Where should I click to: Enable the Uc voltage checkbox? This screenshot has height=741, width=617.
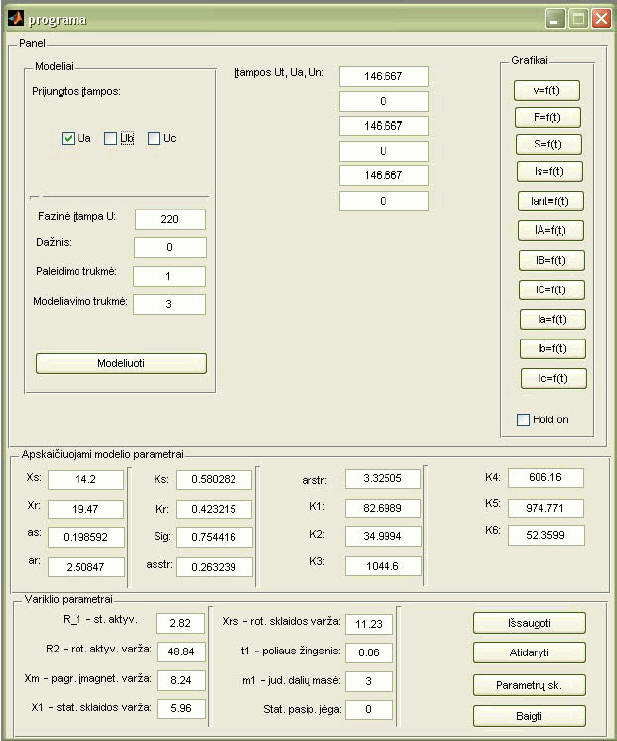(x=154, y=138)
